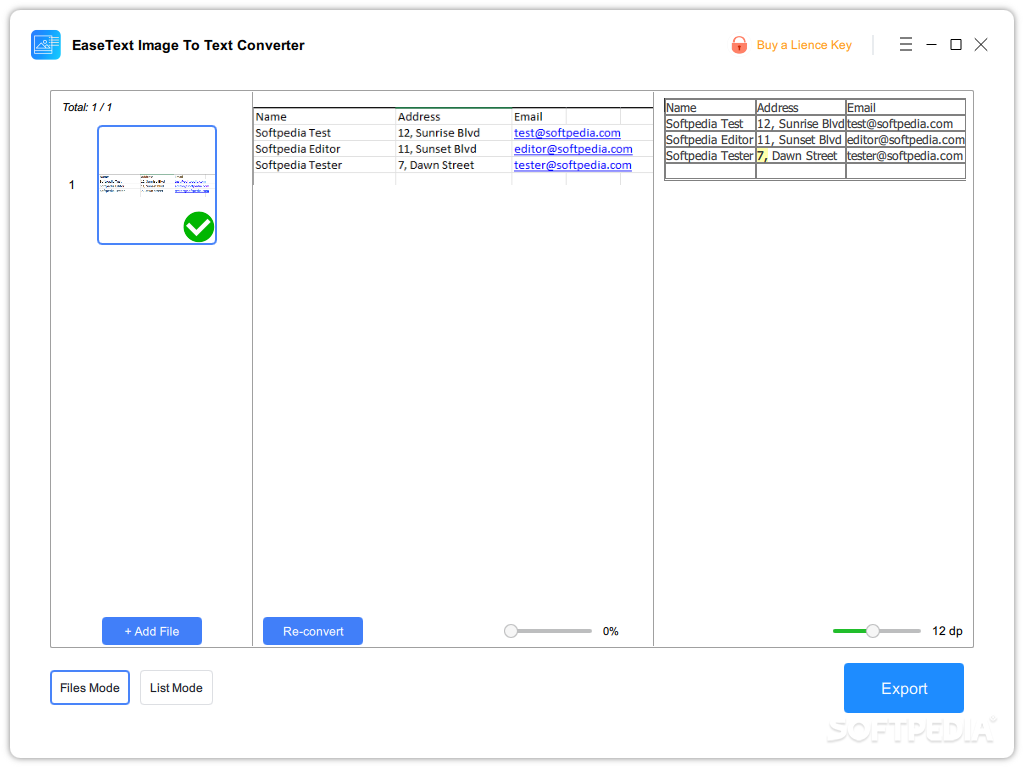Click the + Add File button

[x=152, y=631]
